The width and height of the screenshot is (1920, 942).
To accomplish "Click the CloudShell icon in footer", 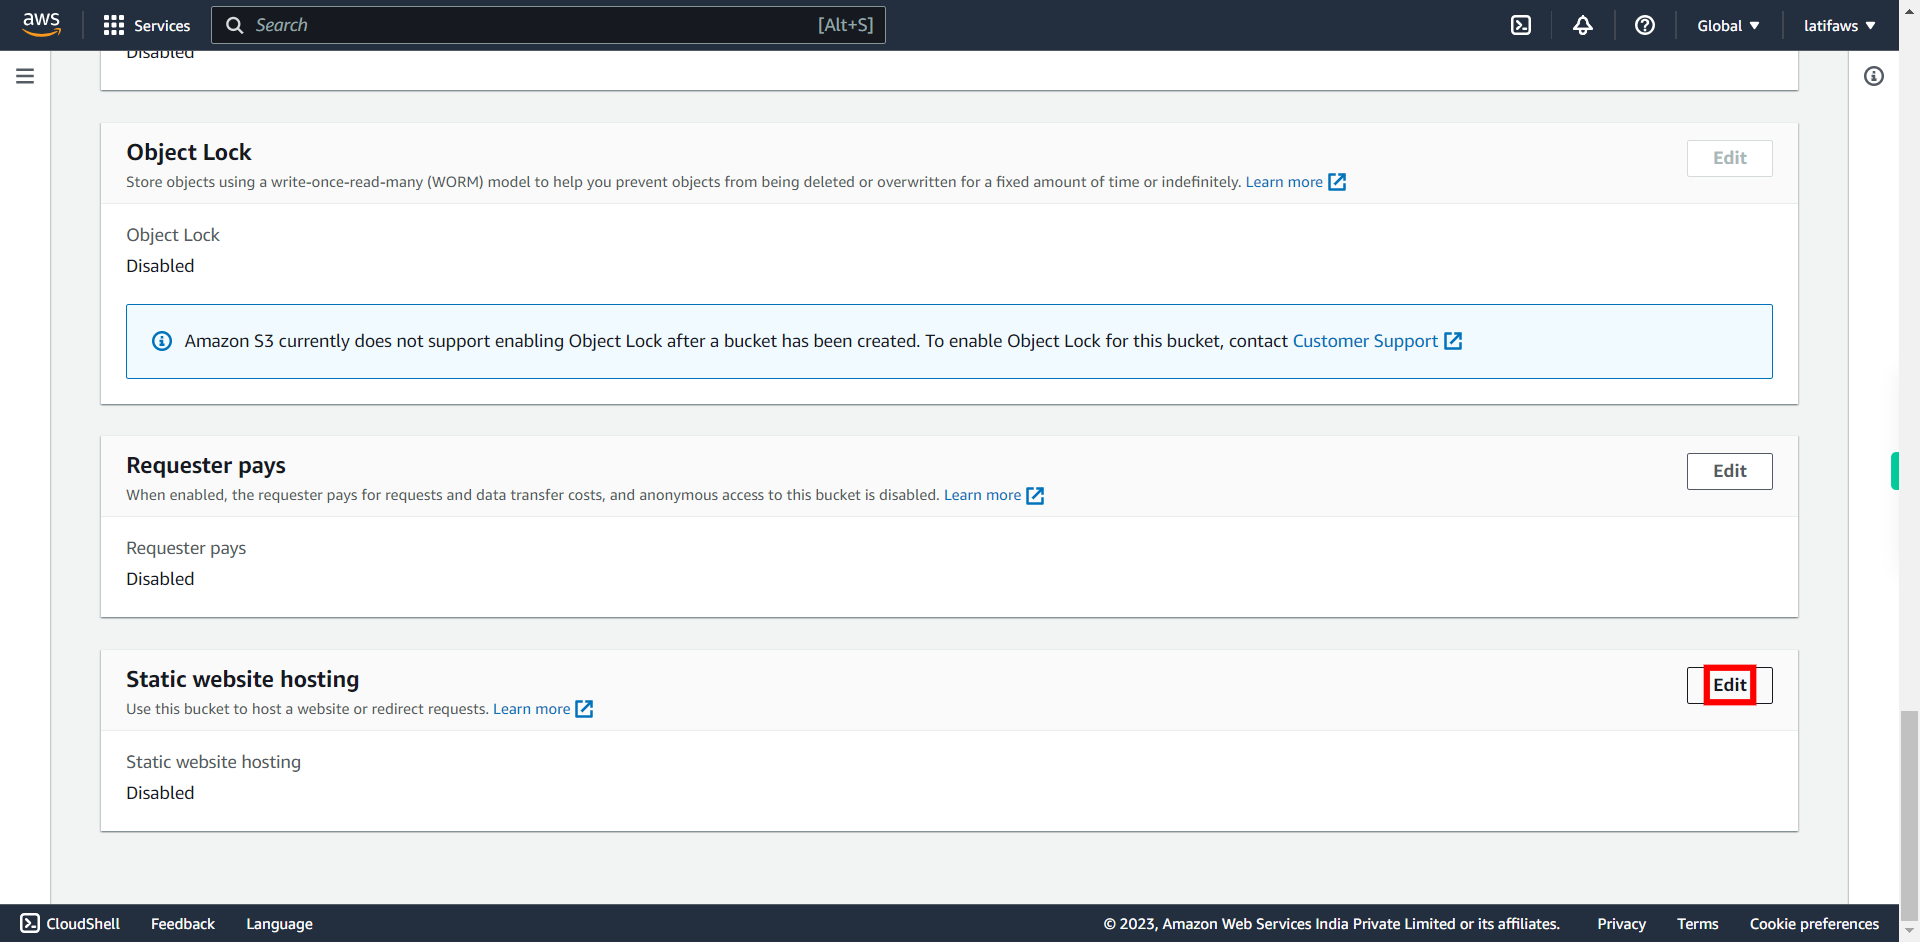I will 30,923.
